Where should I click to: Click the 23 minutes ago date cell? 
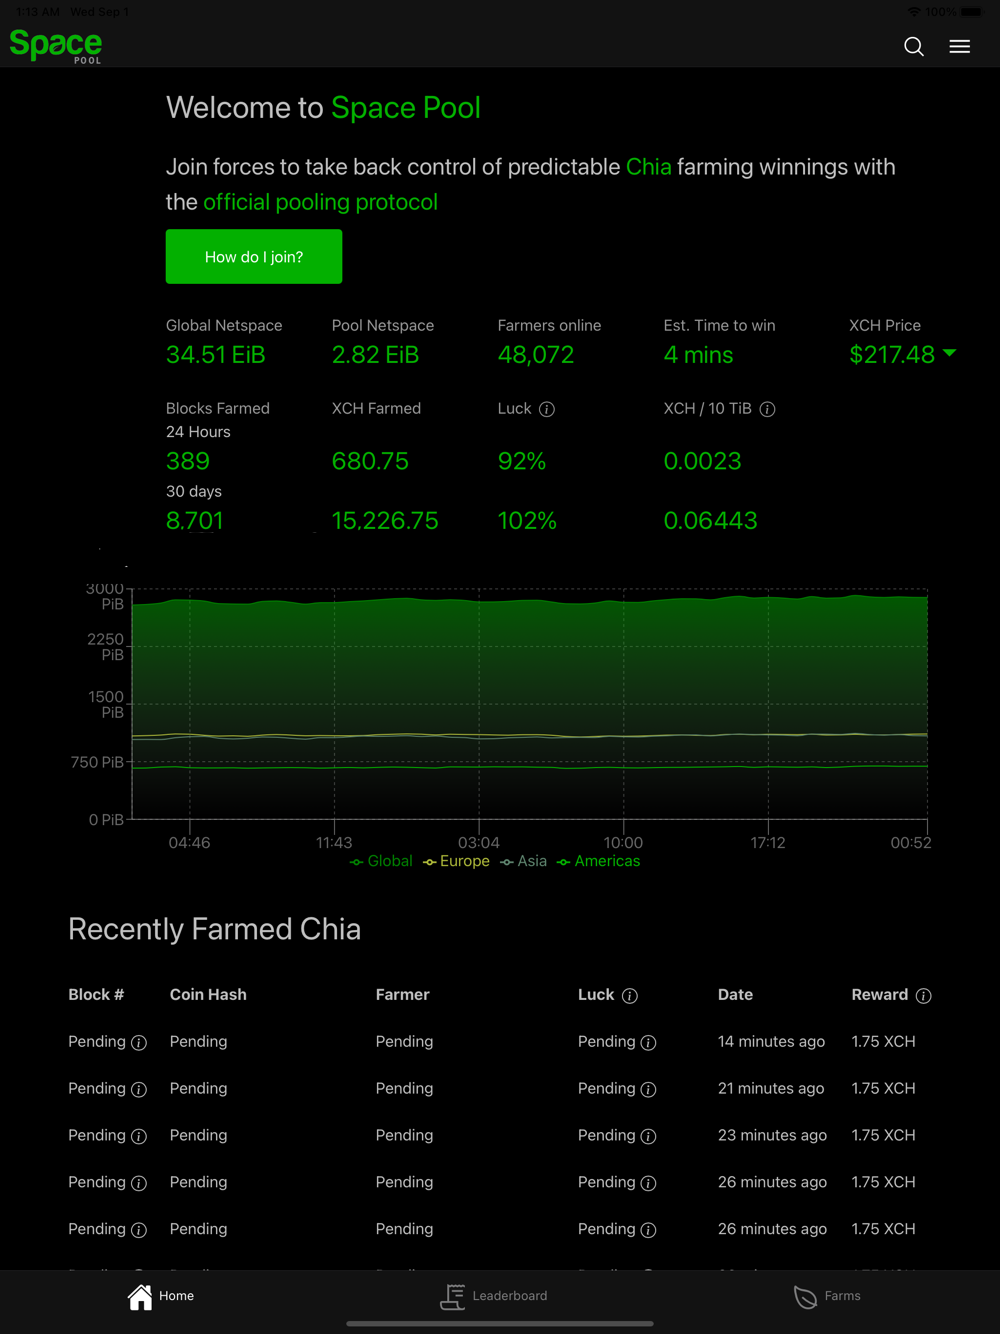tap(772, 1136)
